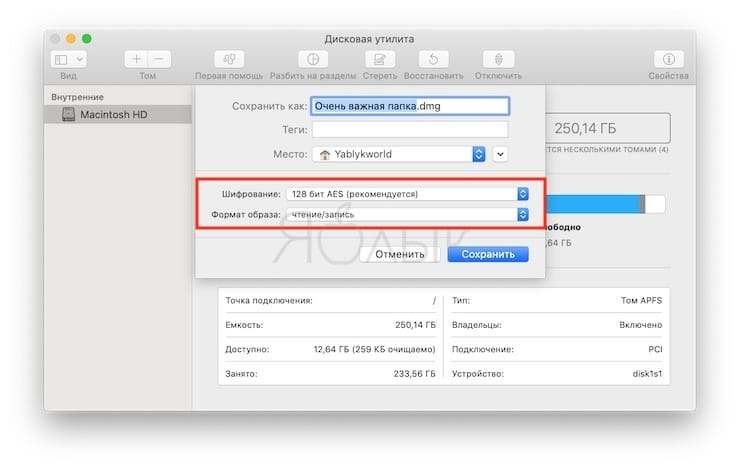
Task: Expand the View options chevron
Action: click(80, 59)
